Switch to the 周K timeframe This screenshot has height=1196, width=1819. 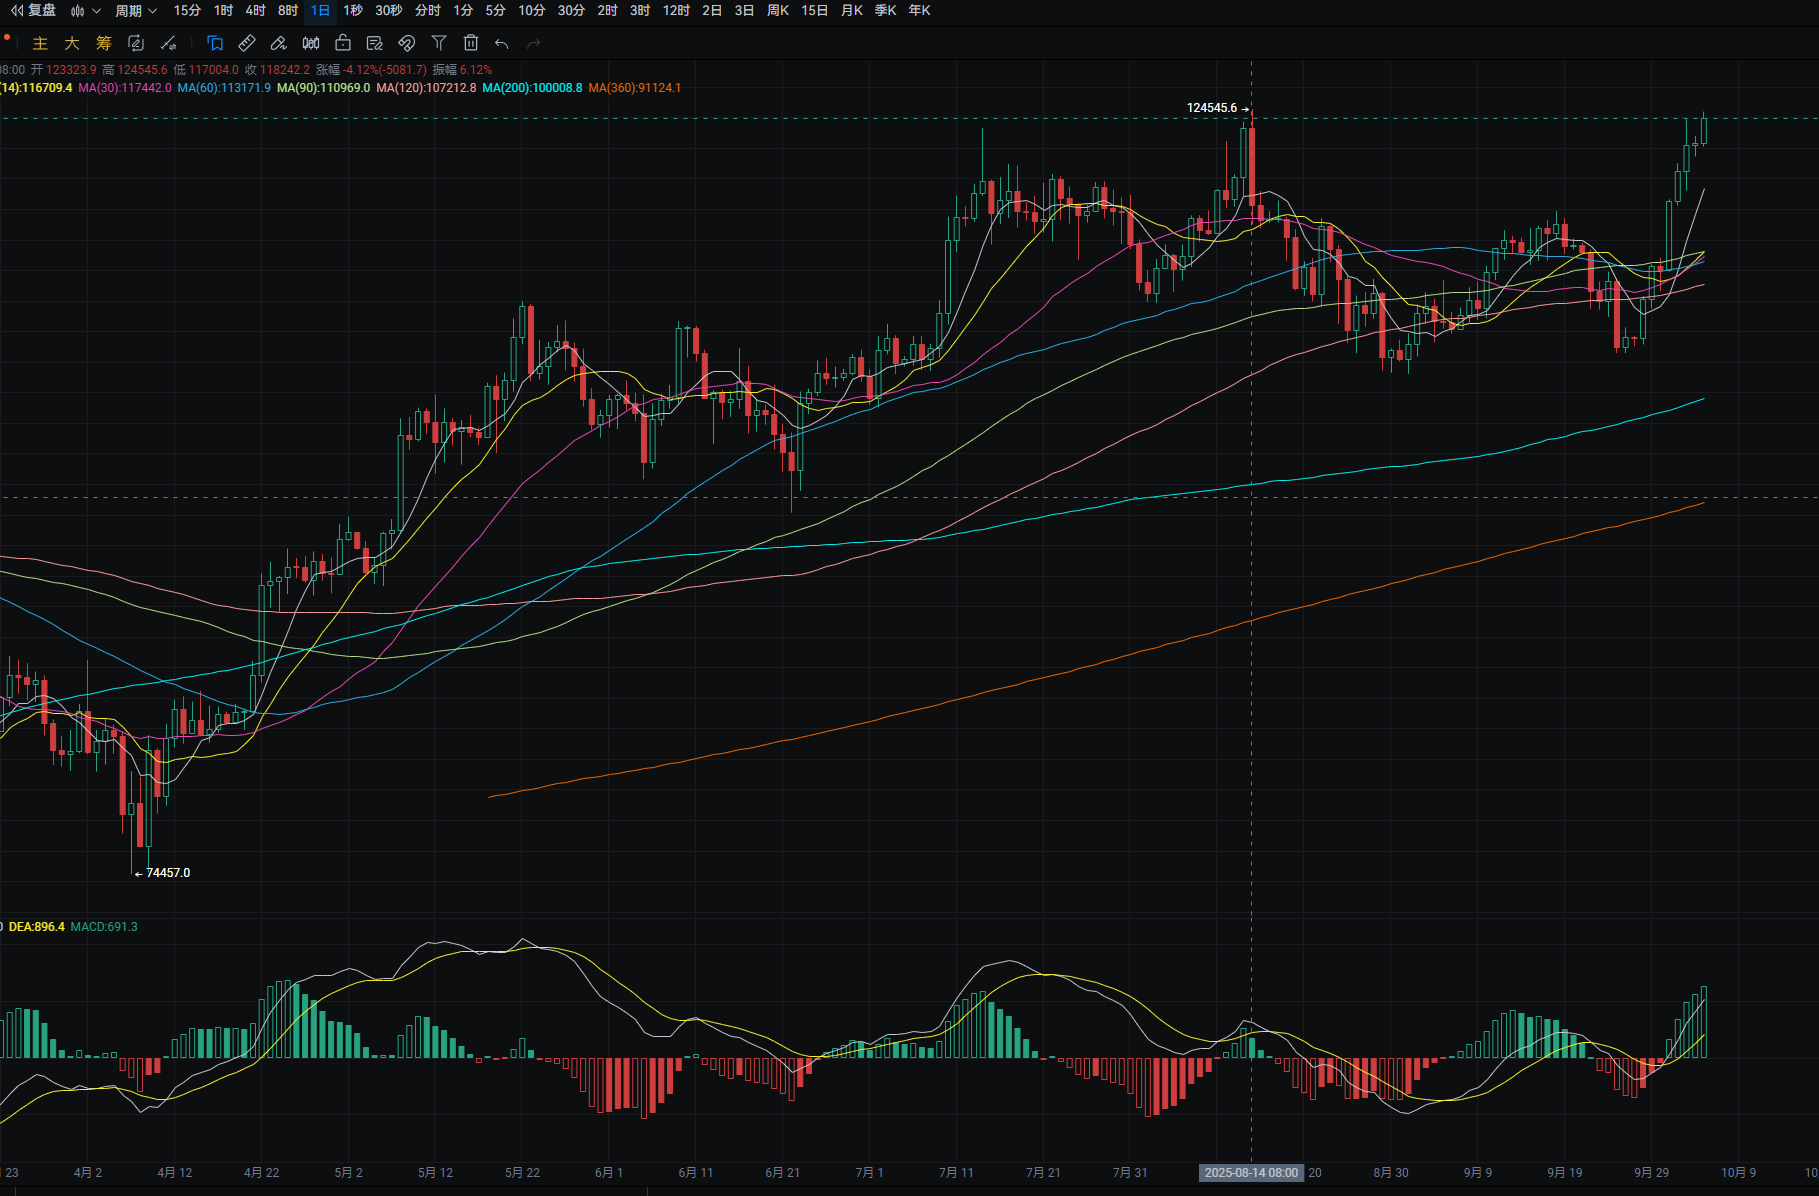click(777, 11)
